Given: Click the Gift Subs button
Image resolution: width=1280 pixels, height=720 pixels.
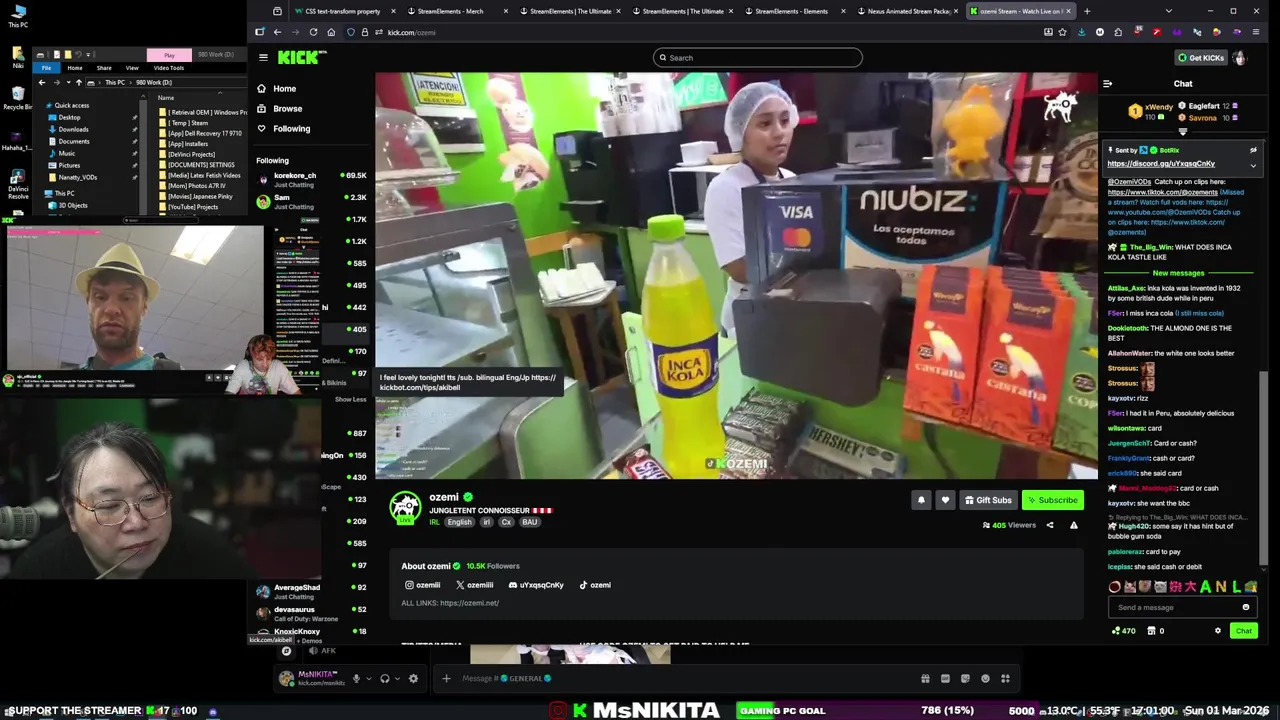Looking at the screenshot, I should coord(988,500).
